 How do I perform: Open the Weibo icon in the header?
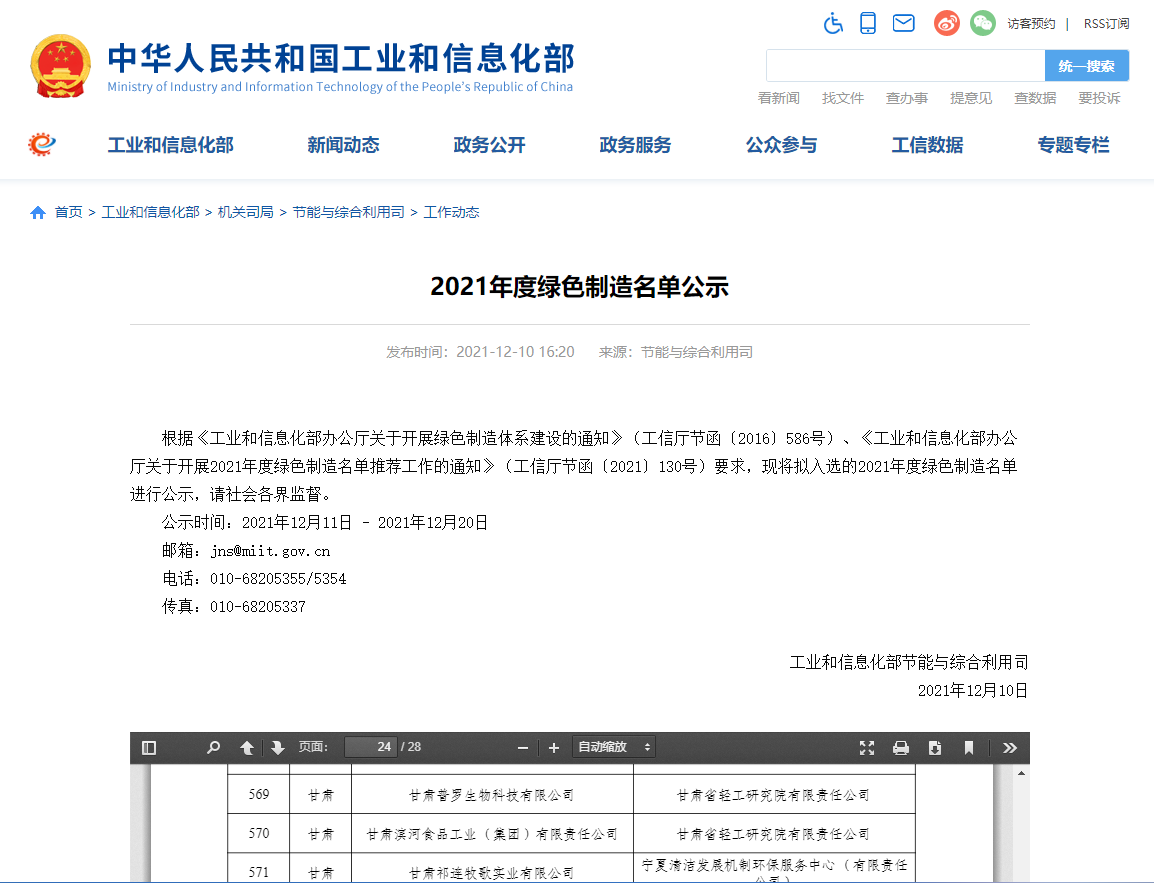coord(947,22)
